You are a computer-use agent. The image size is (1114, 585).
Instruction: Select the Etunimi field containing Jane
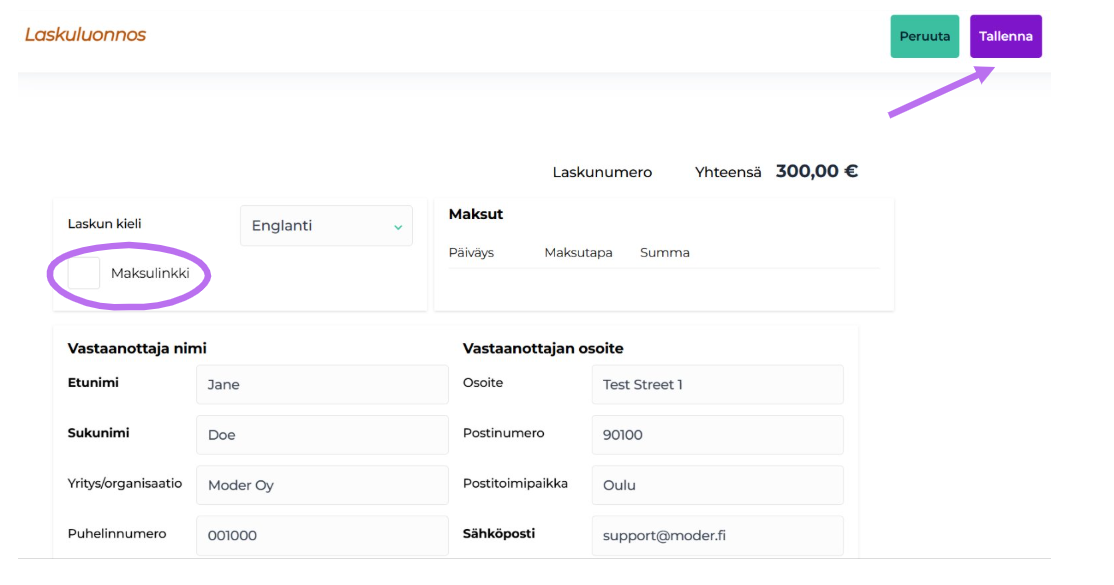[x=321, y=384]
